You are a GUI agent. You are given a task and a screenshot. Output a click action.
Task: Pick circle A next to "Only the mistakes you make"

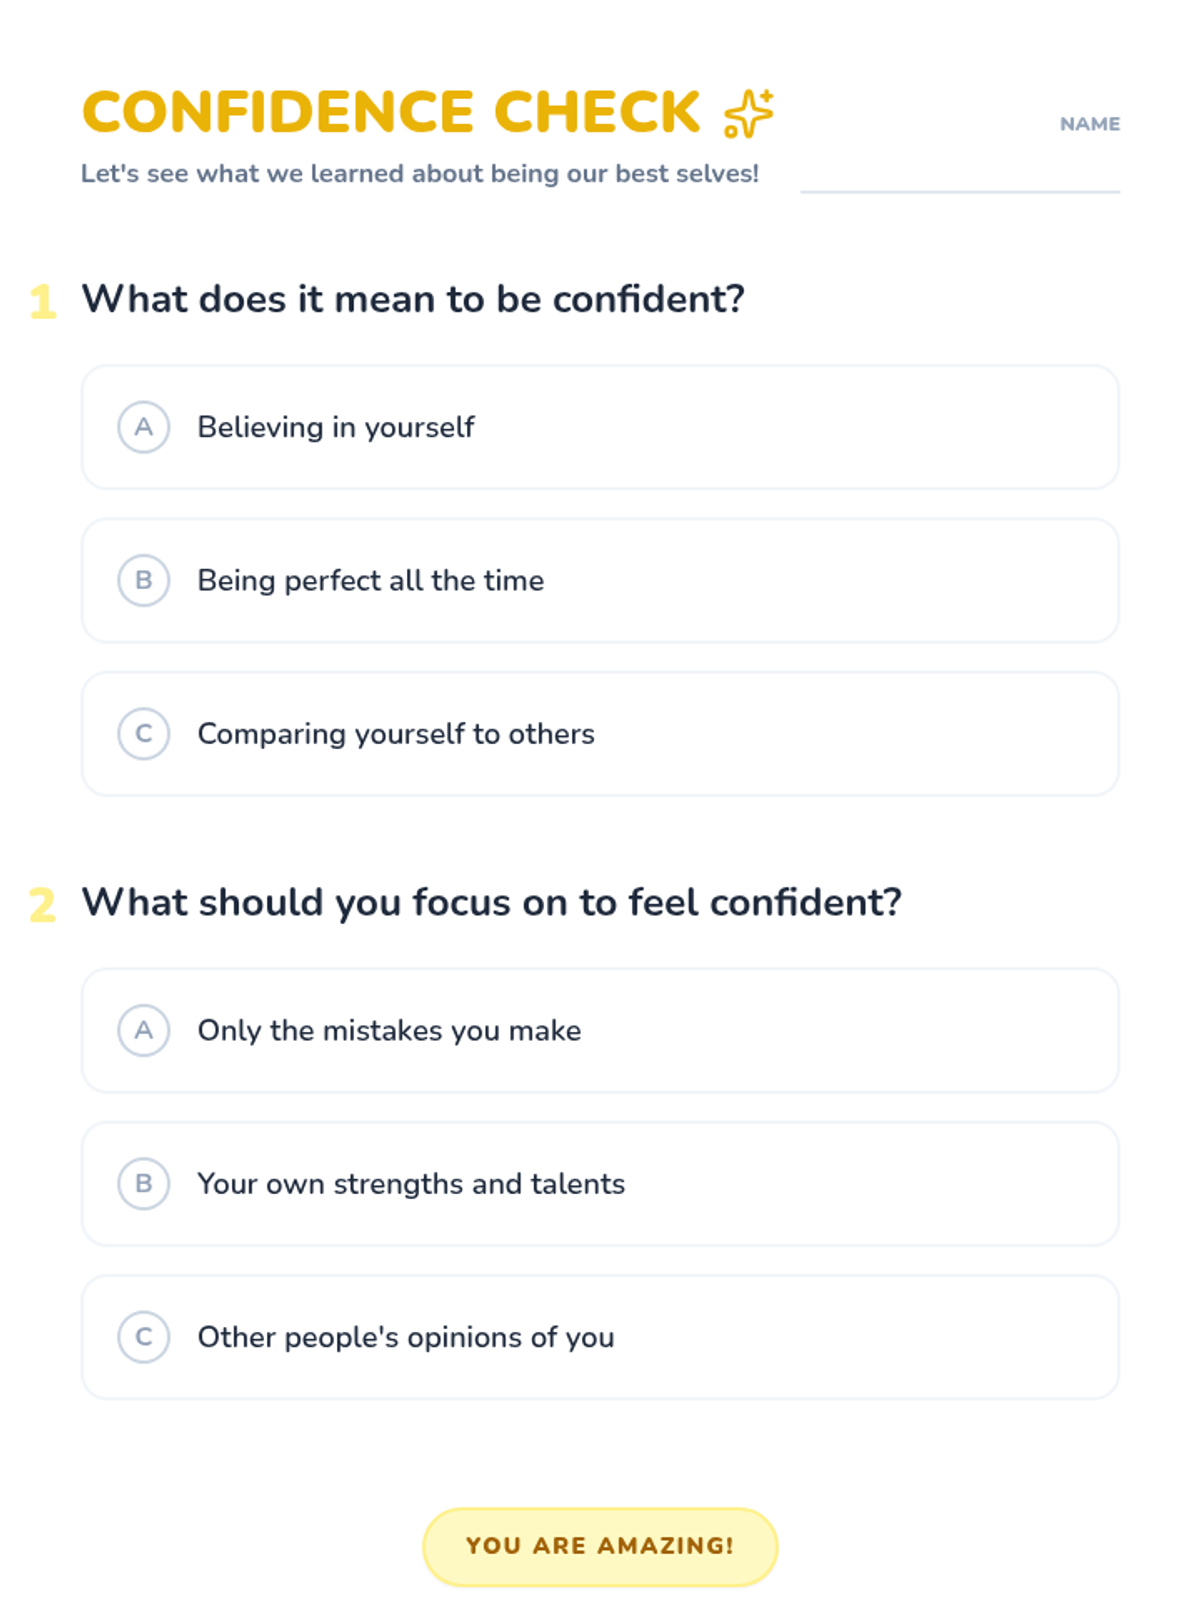[144, 1030]
